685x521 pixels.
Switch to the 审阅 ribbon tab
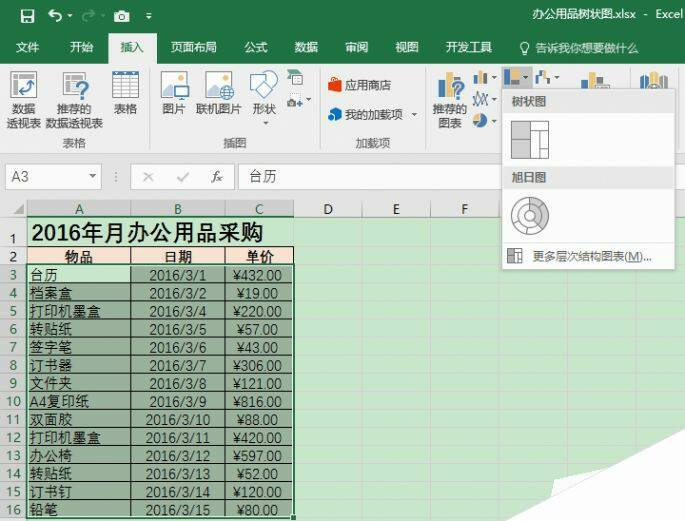point(356,47)
